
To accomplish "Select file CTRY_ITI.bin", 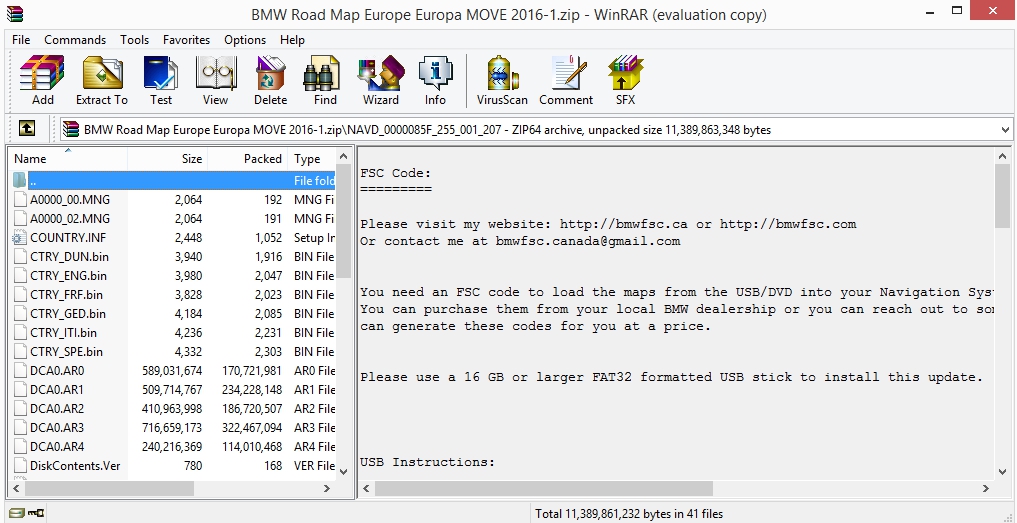I will click(x=64, y=332).
